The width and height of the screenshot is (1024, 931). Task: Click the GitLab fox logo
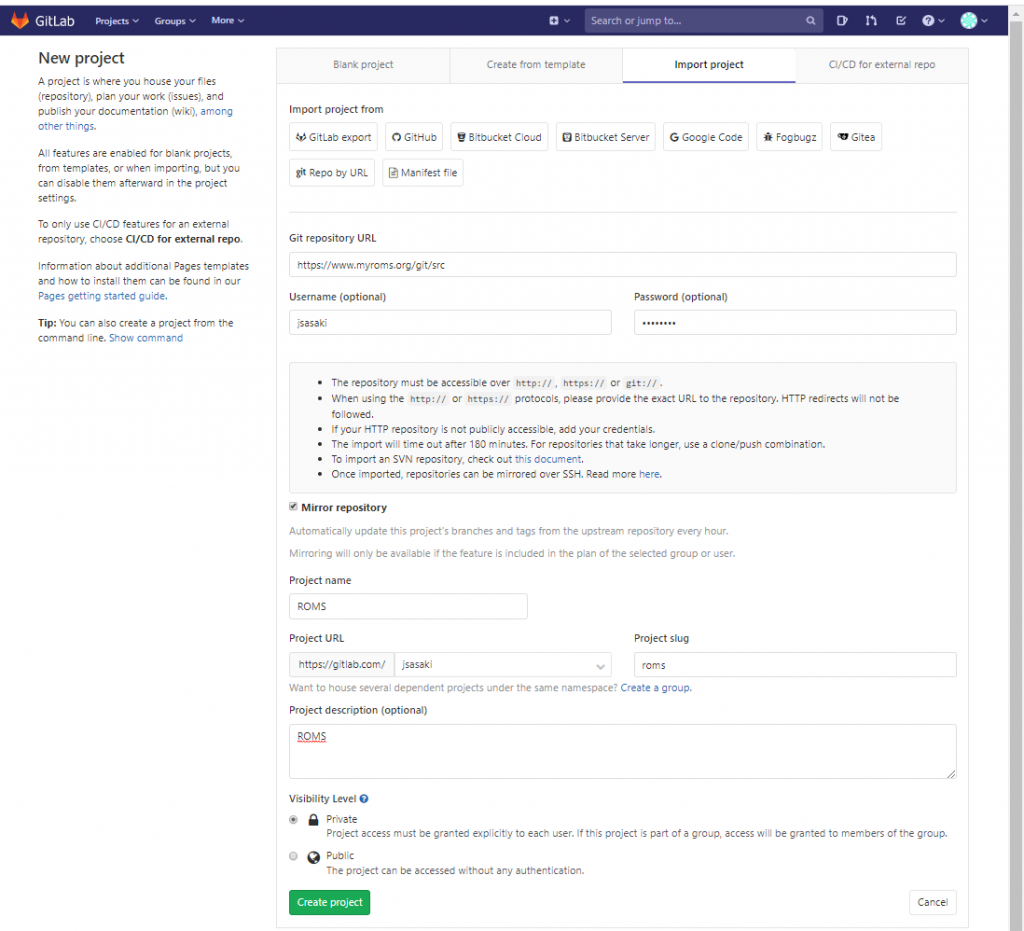pos(20,20)
